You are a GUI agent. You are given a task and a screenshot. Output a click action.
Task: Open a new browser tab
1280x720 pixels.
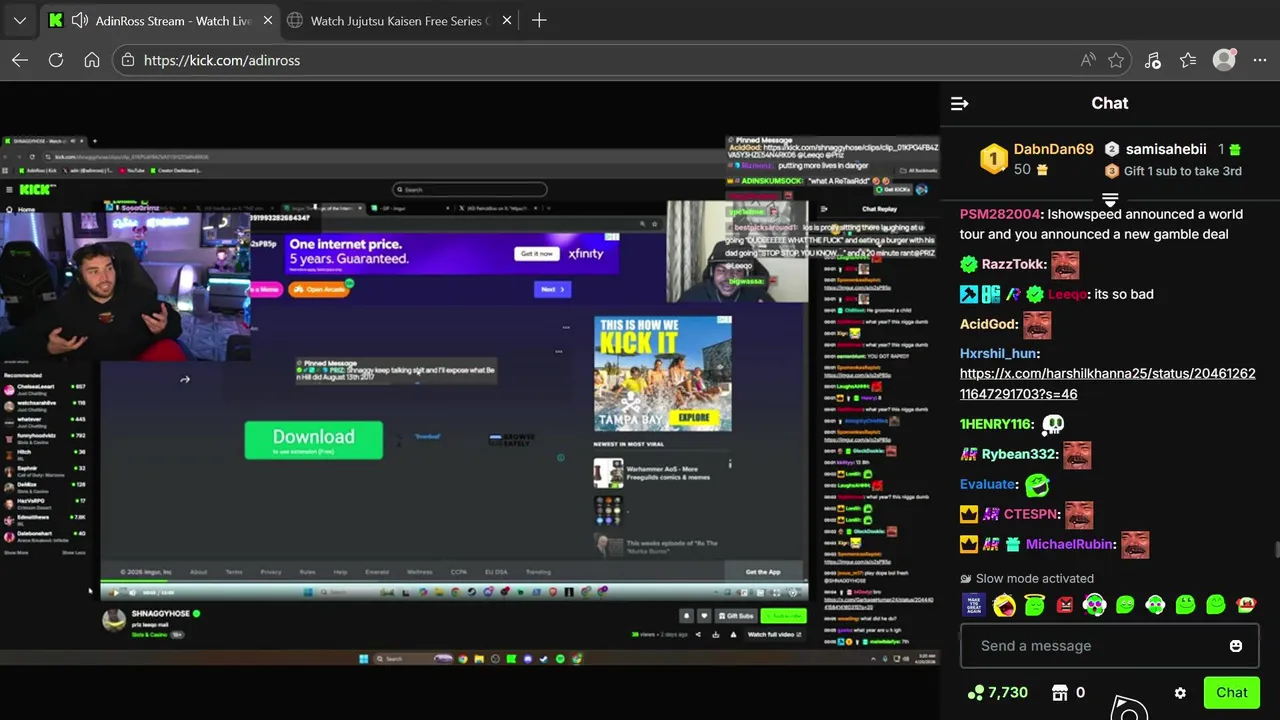[x=539, y=20]
